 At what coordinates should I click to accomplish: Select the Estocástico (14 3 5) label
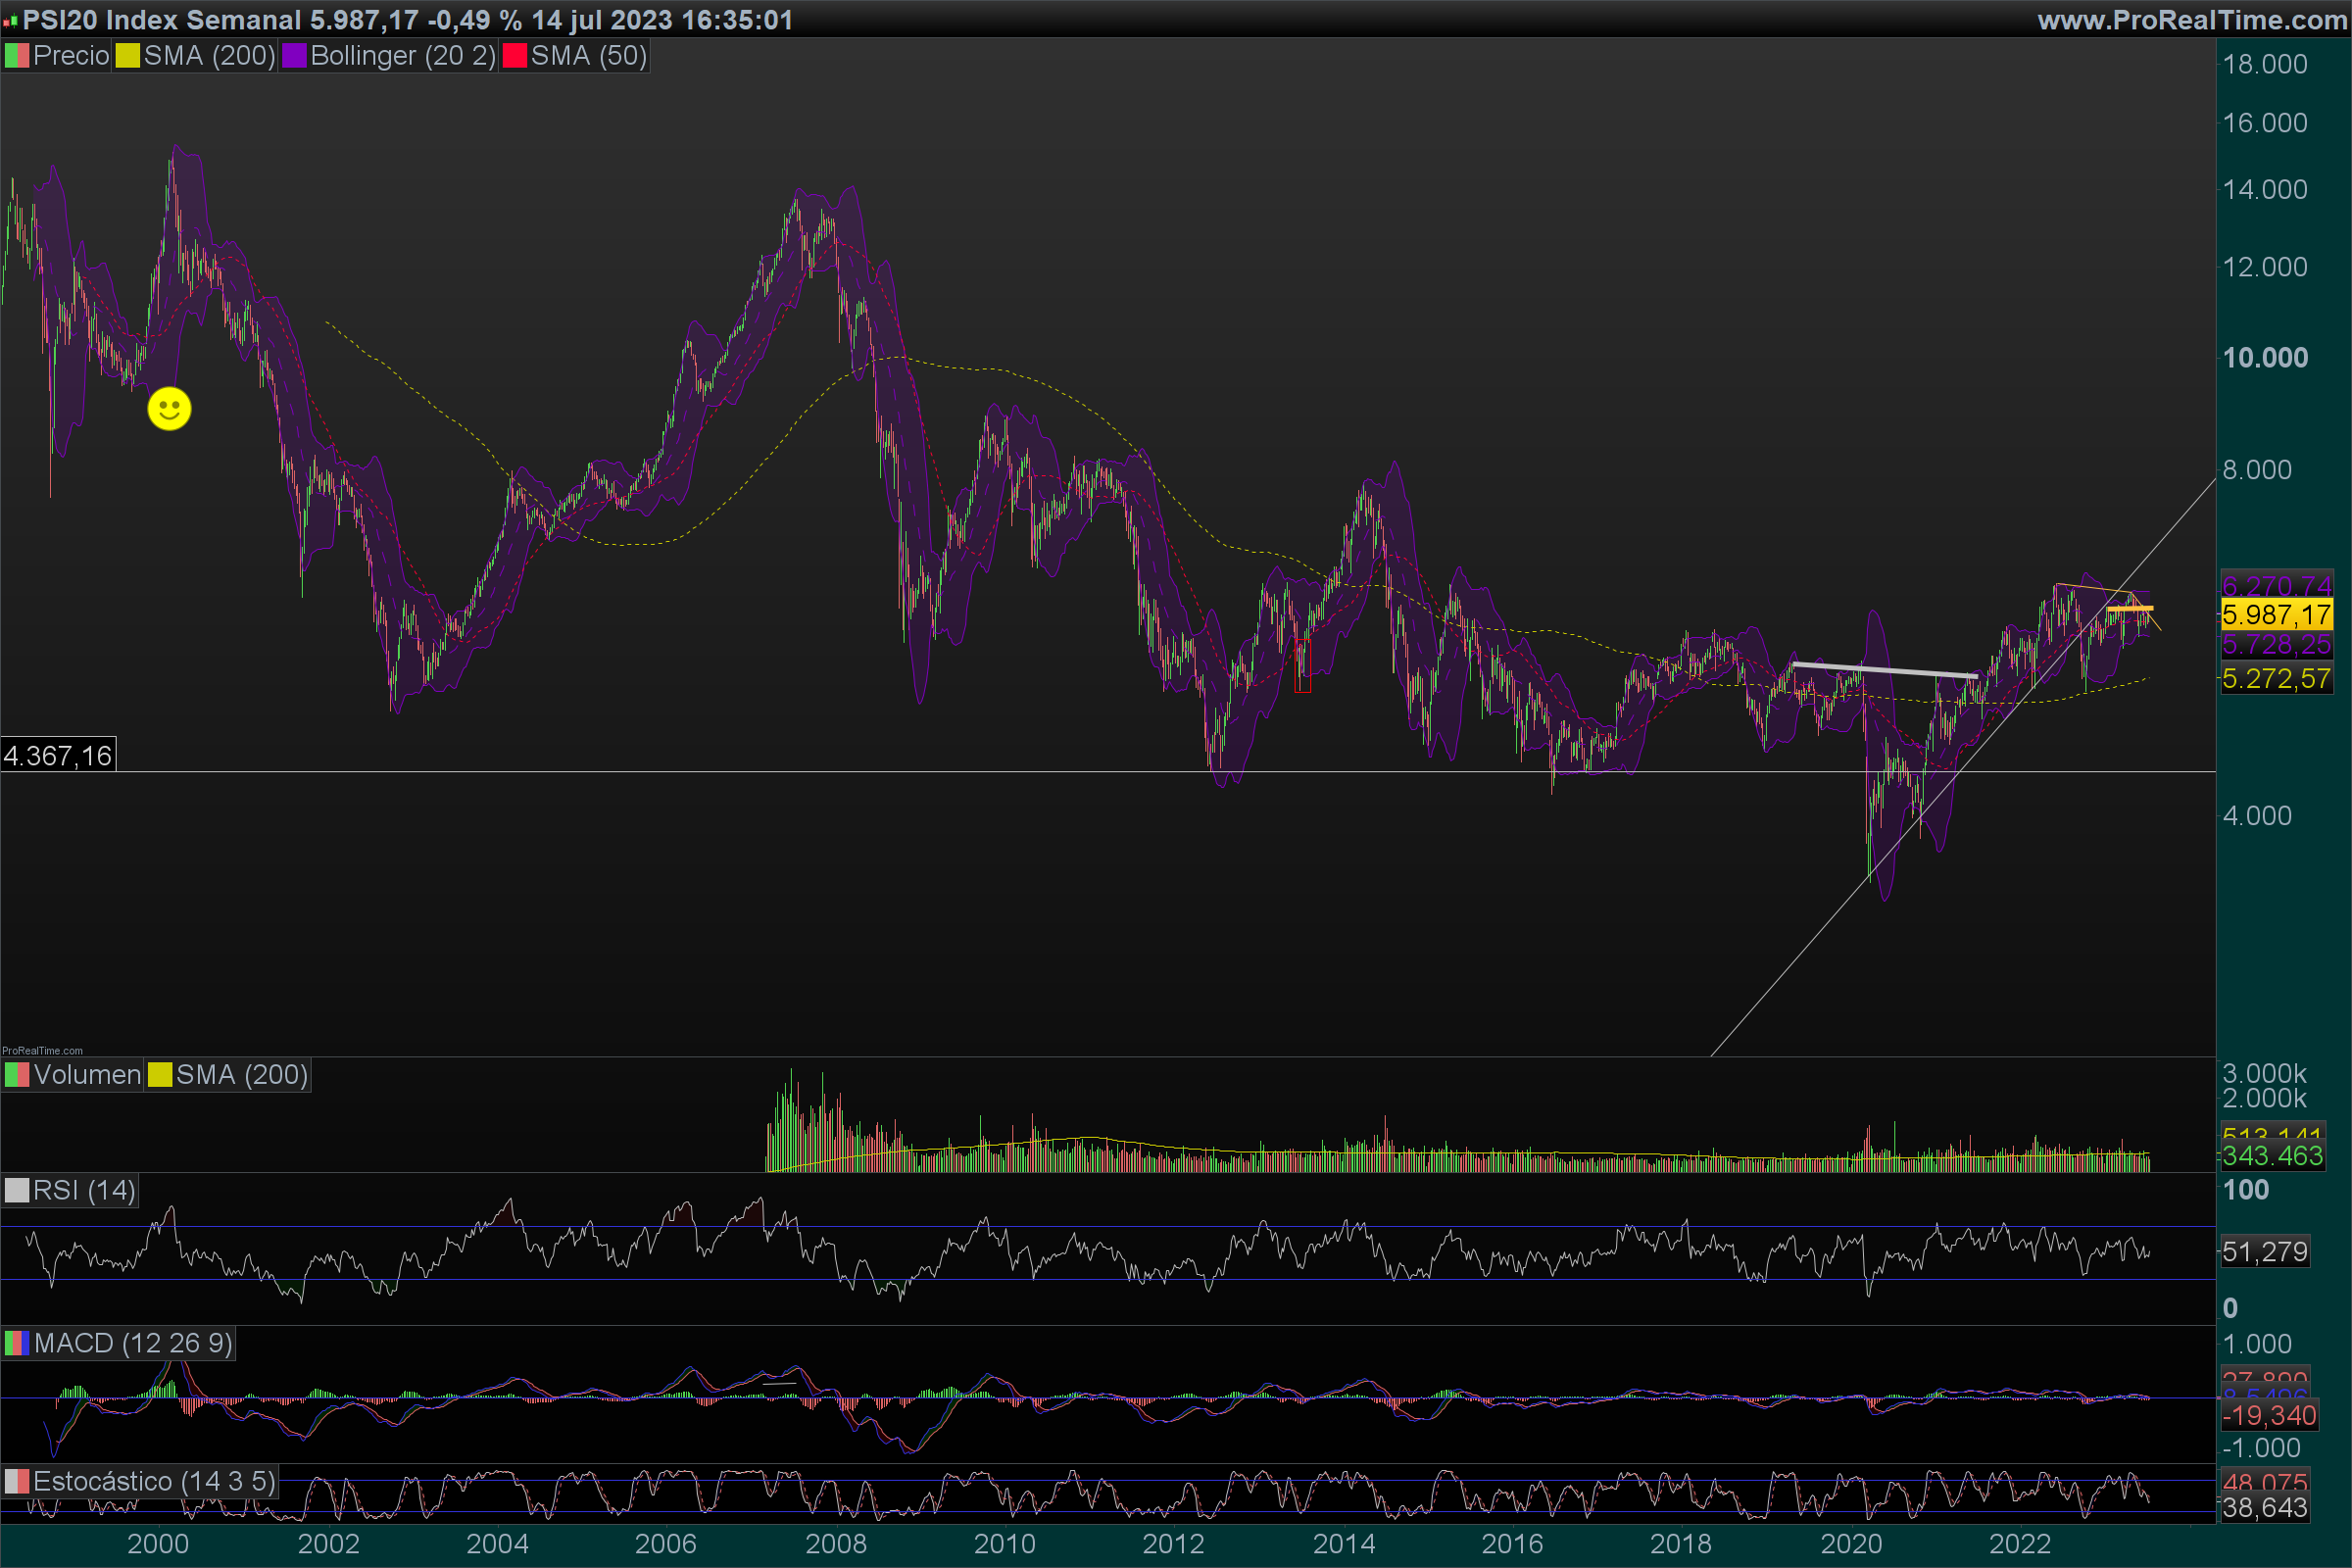coord(153,1481)
